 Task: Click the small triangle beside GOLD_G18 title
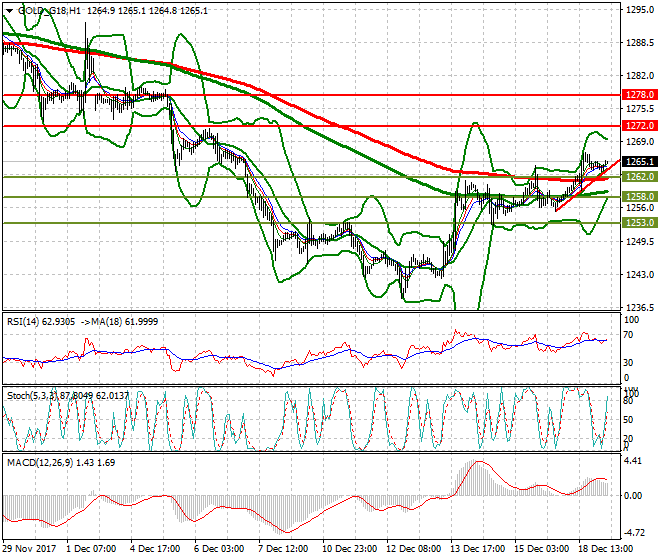click(7, 9)
